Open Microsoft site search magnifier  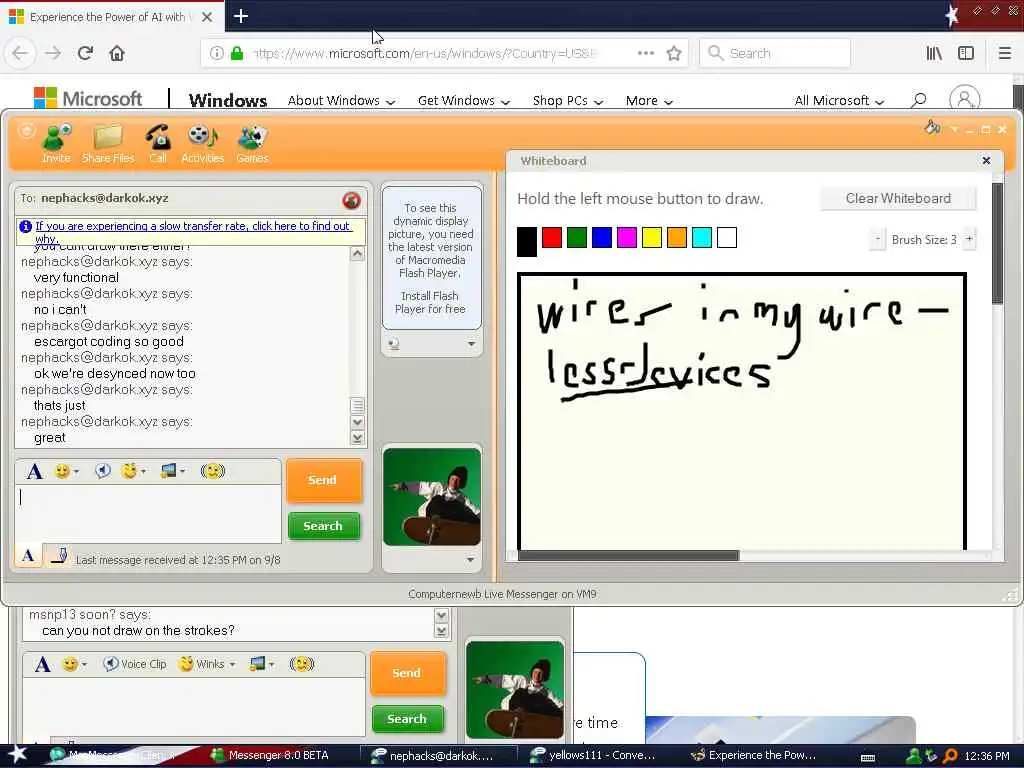click(x=919, y=100)
